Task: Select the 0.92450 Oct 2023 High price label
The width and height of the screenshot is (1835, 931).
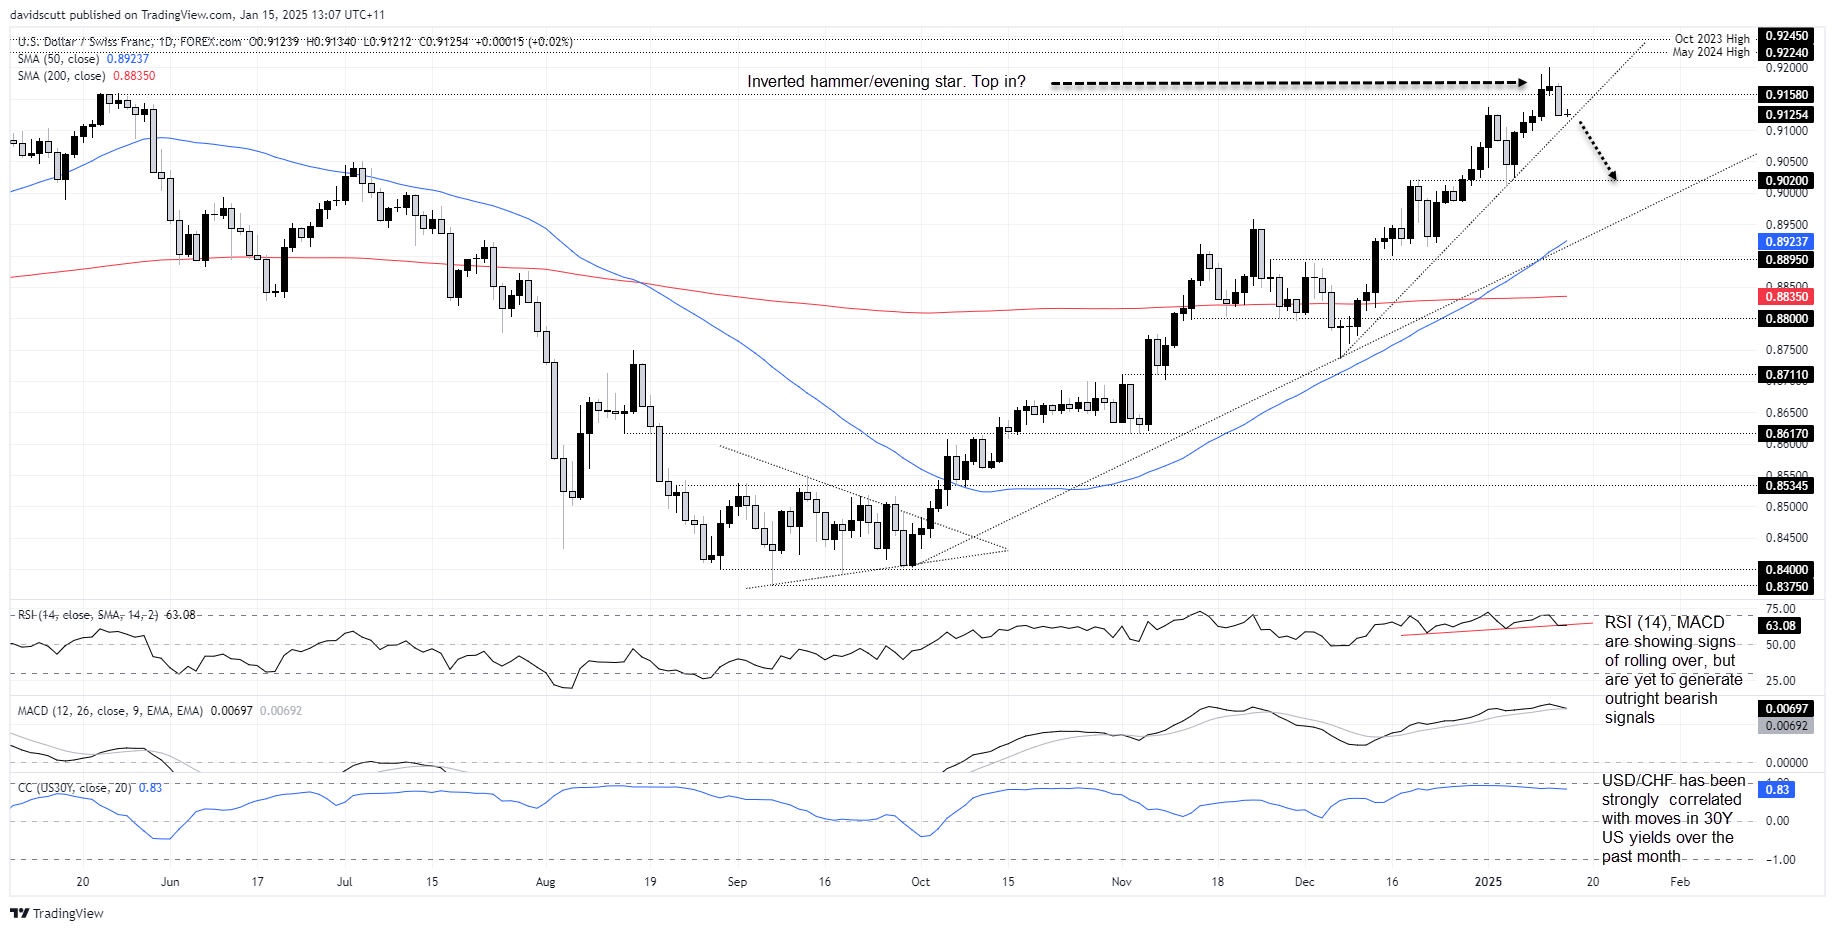Action: coord(1786,36)
